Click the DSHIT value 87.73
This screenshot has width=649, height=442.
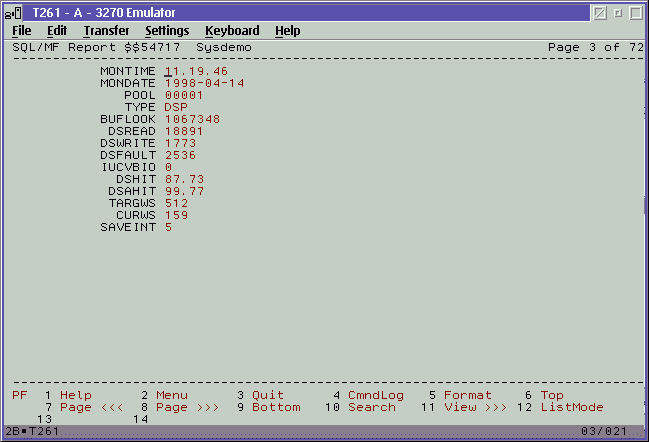(x=184, y=179)
